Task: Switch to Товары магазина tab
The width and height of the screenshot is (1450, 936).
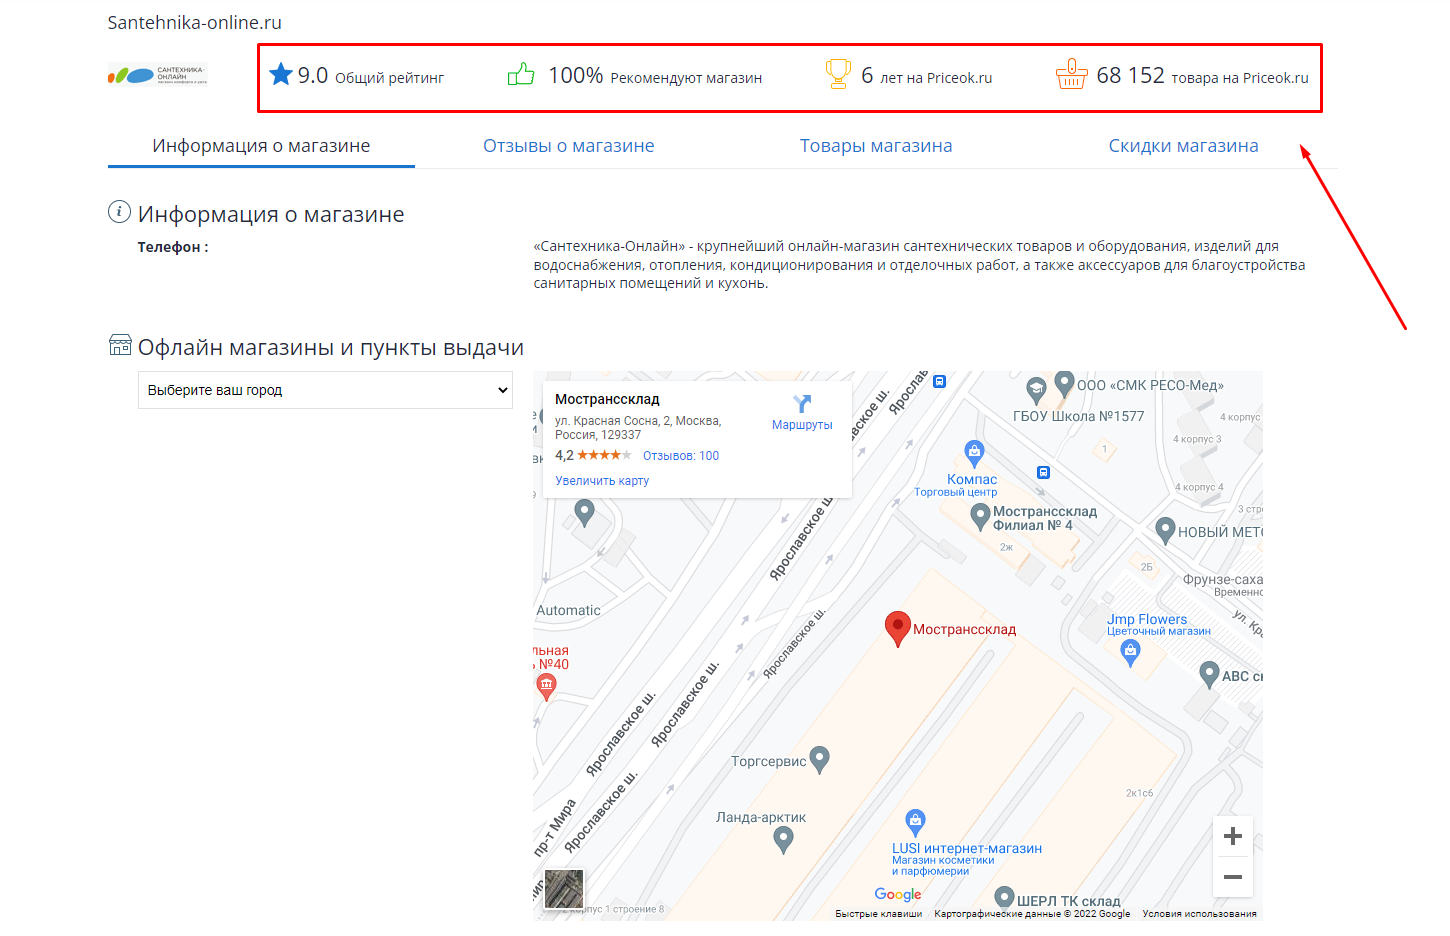Action: [876, 146]
